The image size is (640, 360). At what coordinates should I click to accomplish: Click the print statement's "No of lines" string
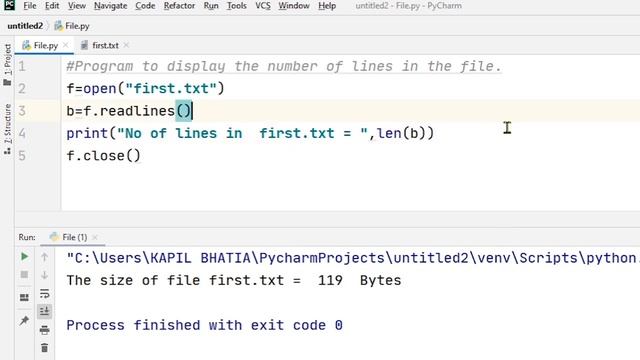[242, 133]
